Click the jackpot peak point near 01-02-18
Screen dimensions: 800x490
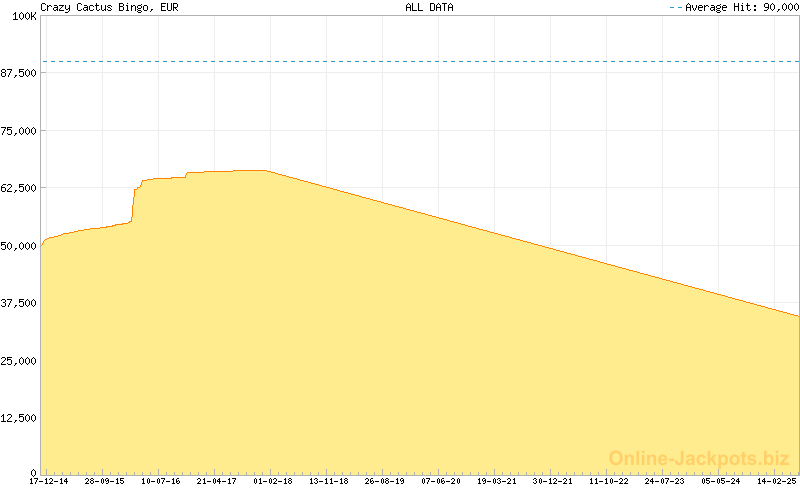click(x=266, y=171)
